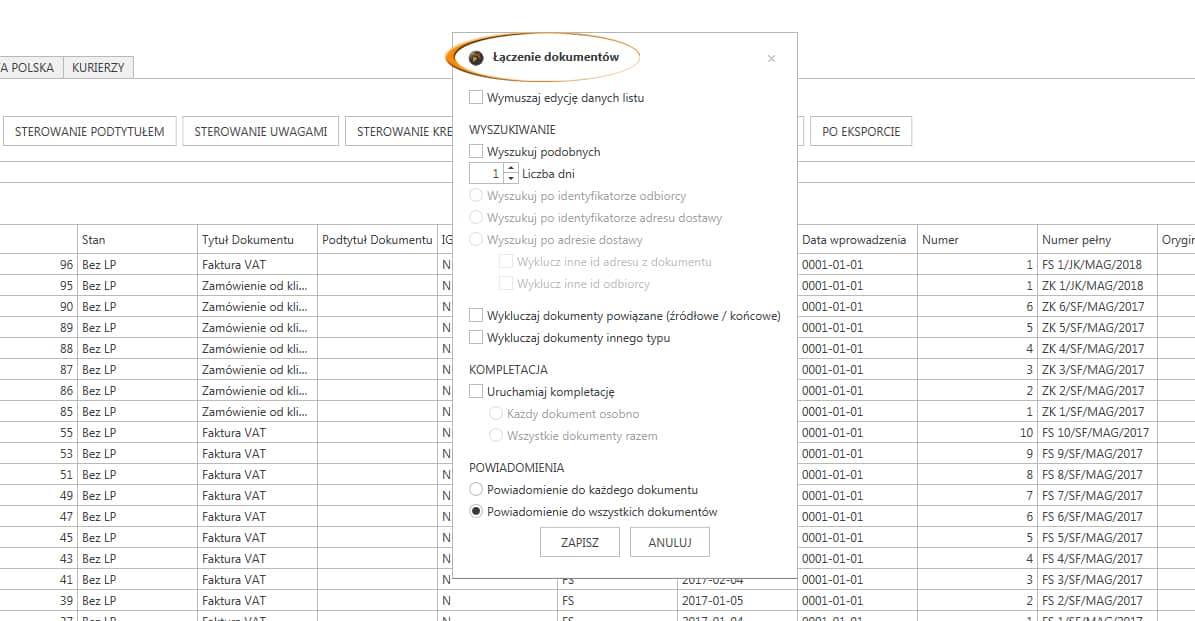This screenshot has height=621, width=1195.
Task: Click the STEROWANIE UWAGAMI button
Action: point(261,131)
